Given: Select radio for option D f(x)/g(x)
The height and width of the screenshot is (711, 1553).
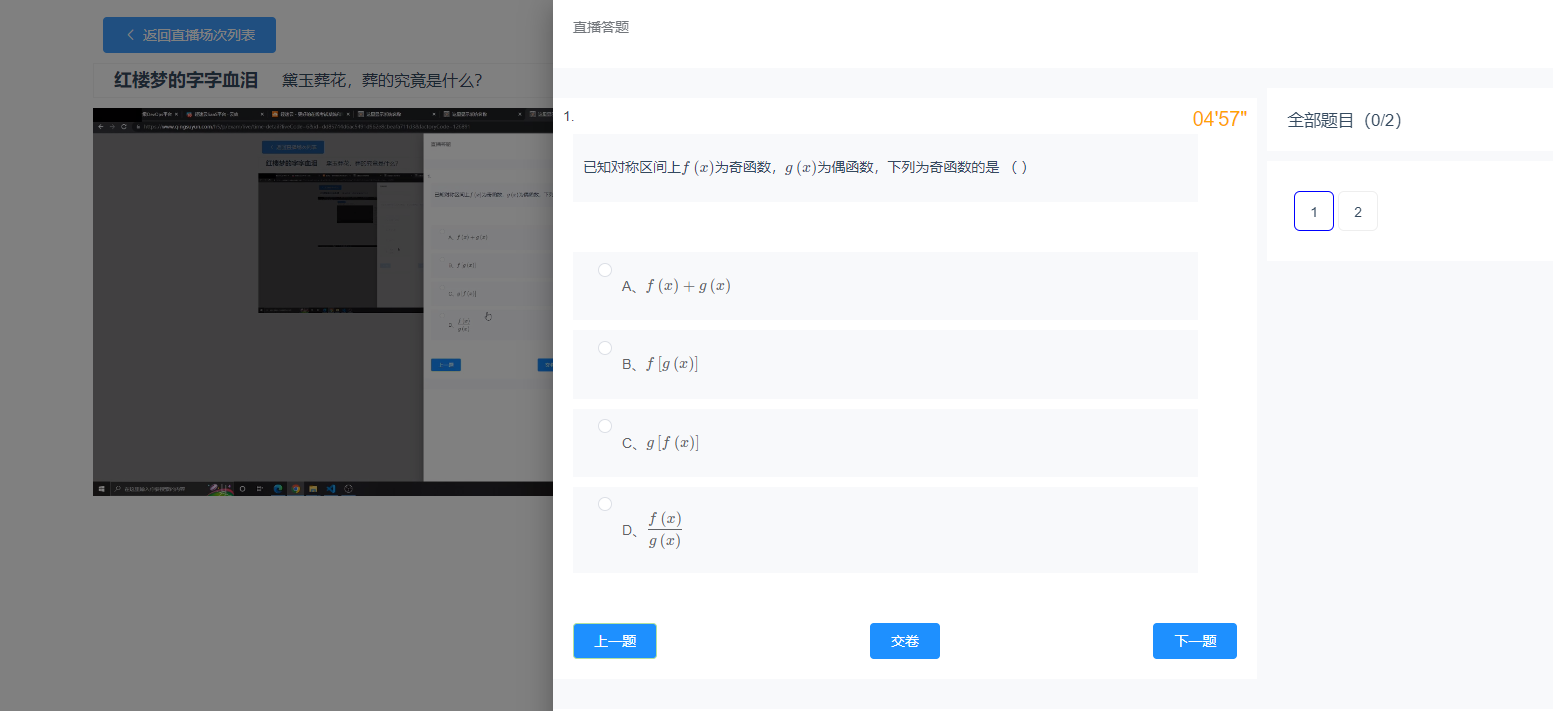Looking at the screenshot, I should (605, 504).
